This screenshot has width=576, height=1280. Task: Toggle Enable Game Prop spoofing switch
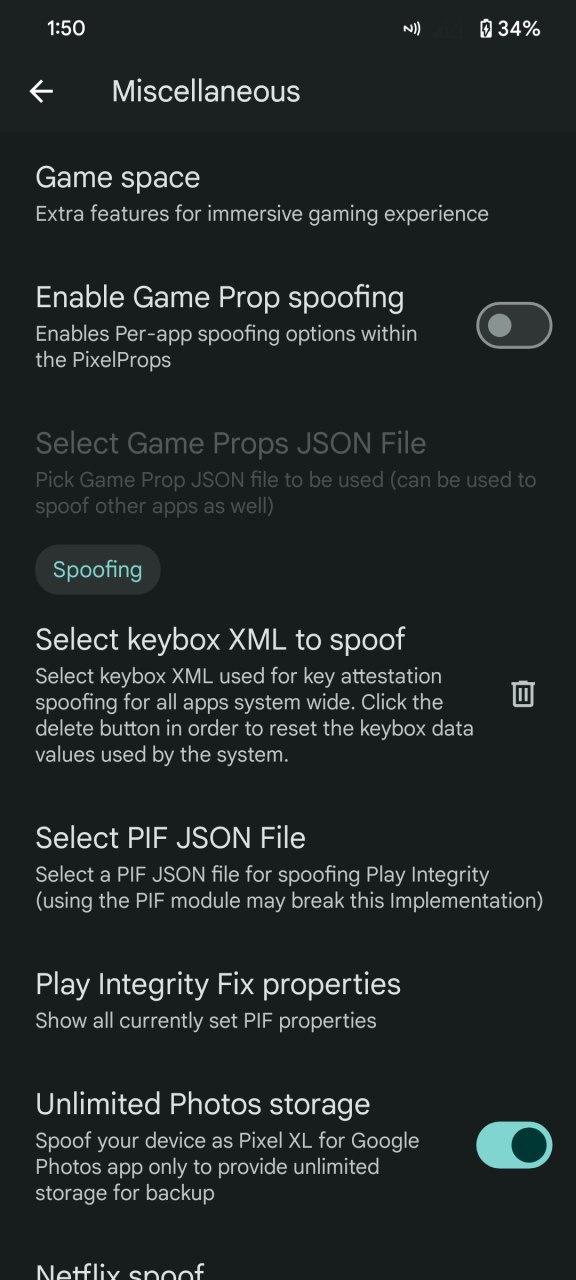(x=514, y=326)
